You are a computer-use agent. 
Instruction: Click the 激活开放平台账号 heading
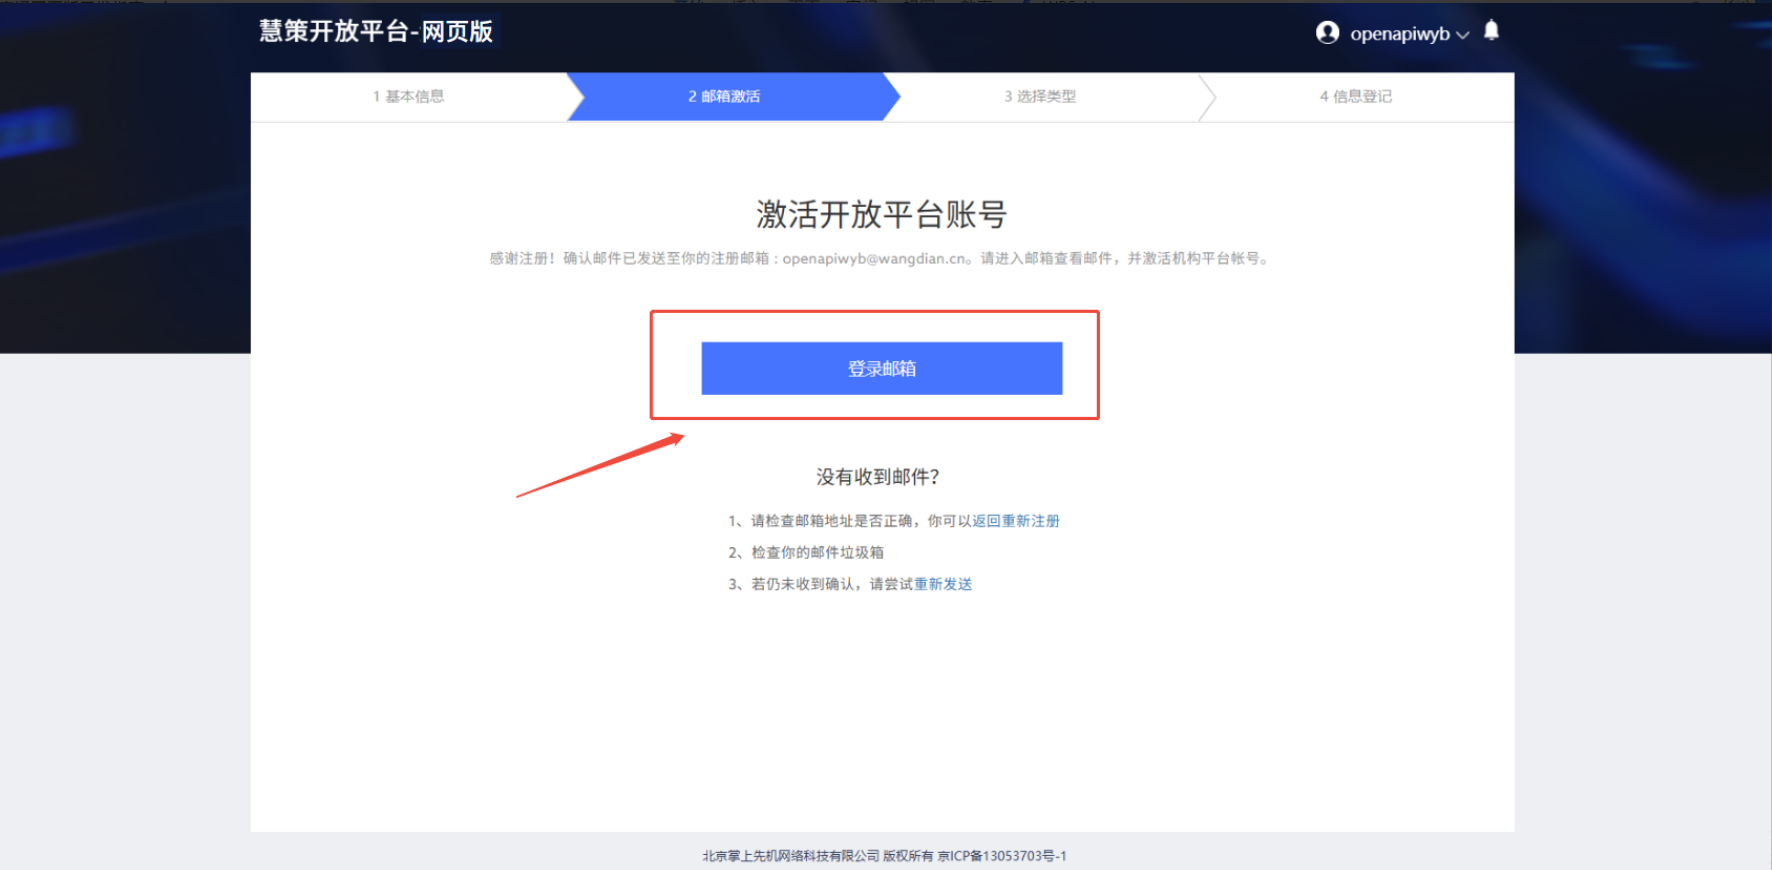pos(881,214)
